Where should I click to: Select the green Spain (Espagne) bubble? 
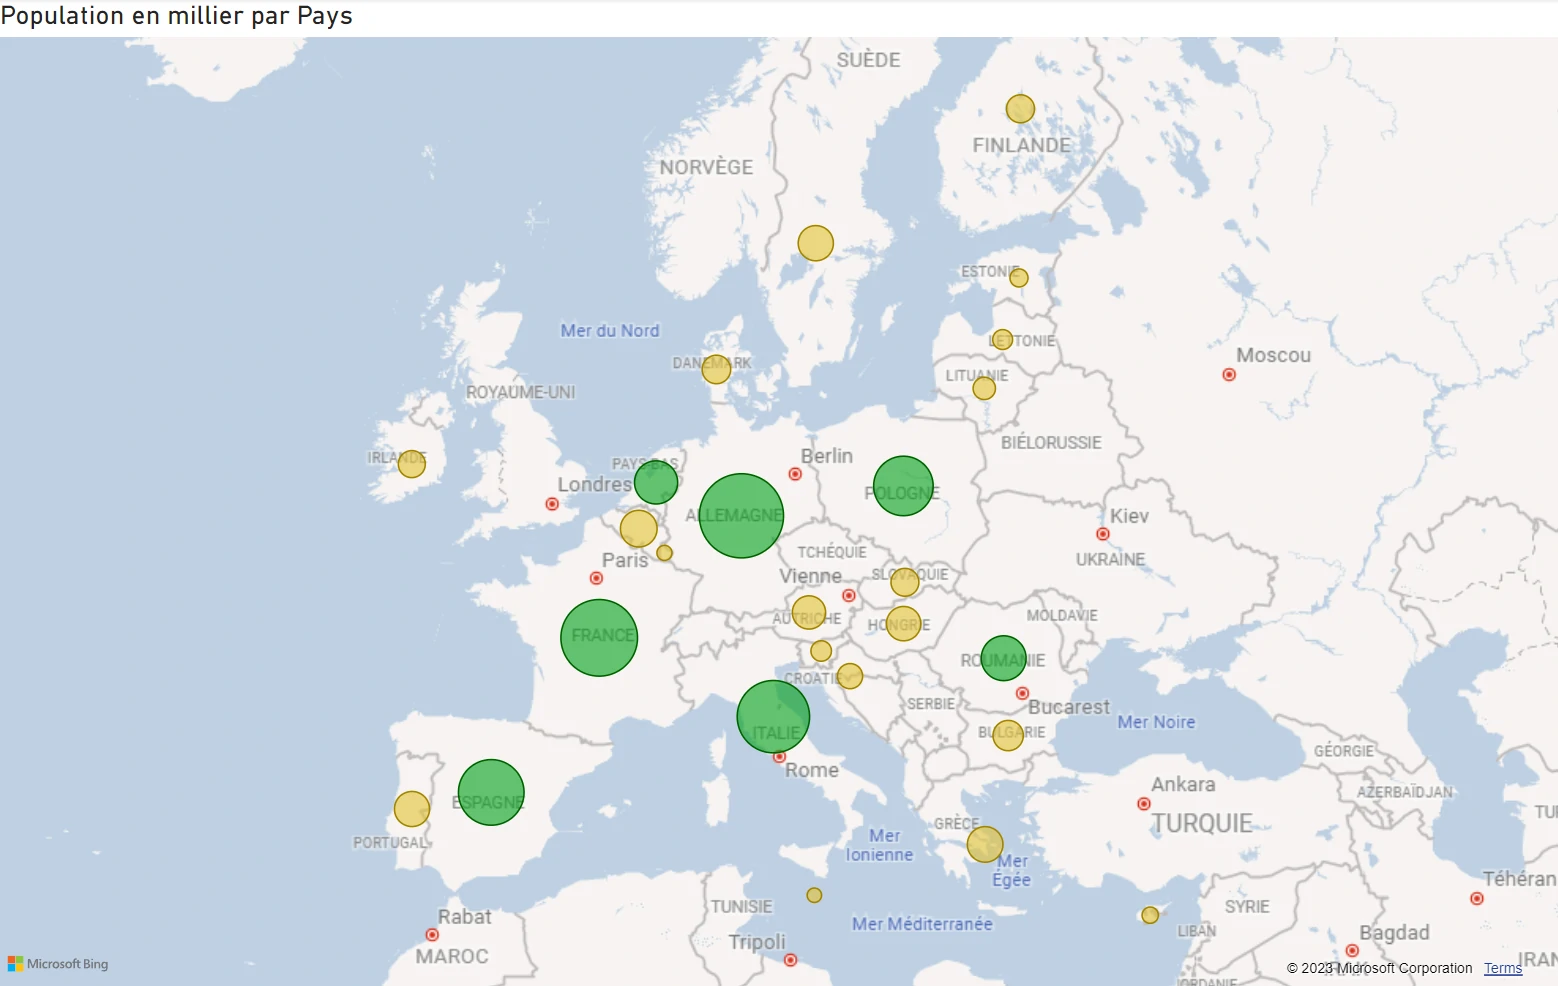click(x=491, y=792)
